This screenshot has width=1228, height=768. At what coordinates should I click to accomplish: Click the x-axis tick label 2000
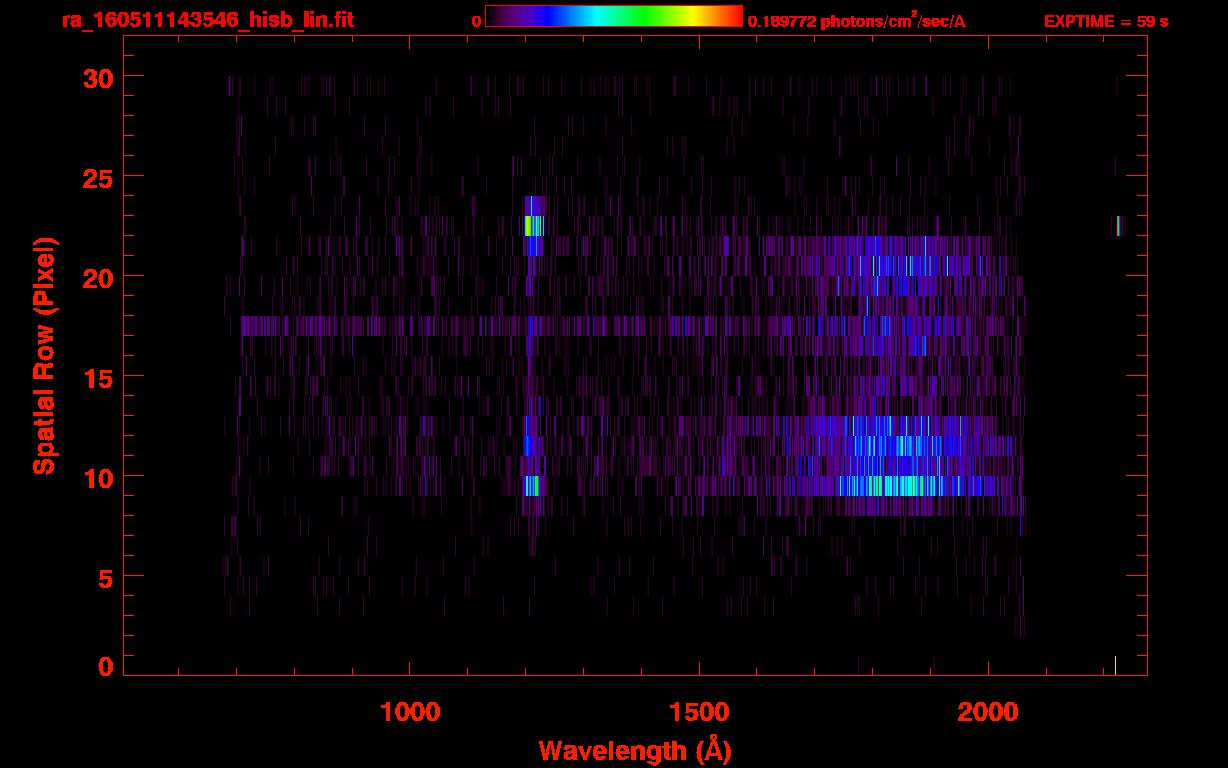coord(988,712)
